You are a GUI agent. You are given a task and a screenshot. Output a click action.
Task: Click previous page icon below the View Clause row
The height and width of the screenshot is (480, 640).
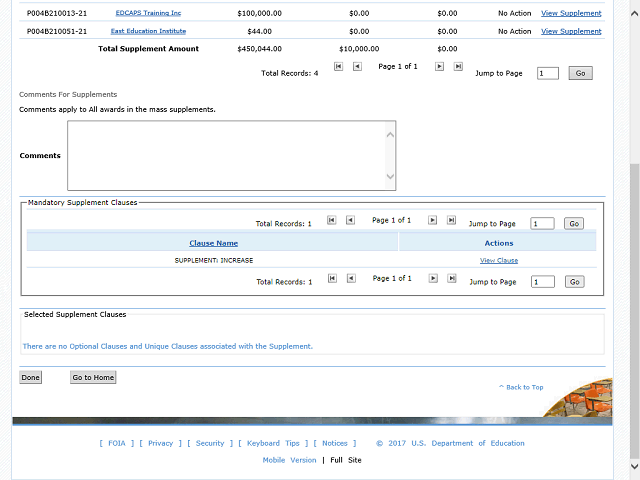350,279
